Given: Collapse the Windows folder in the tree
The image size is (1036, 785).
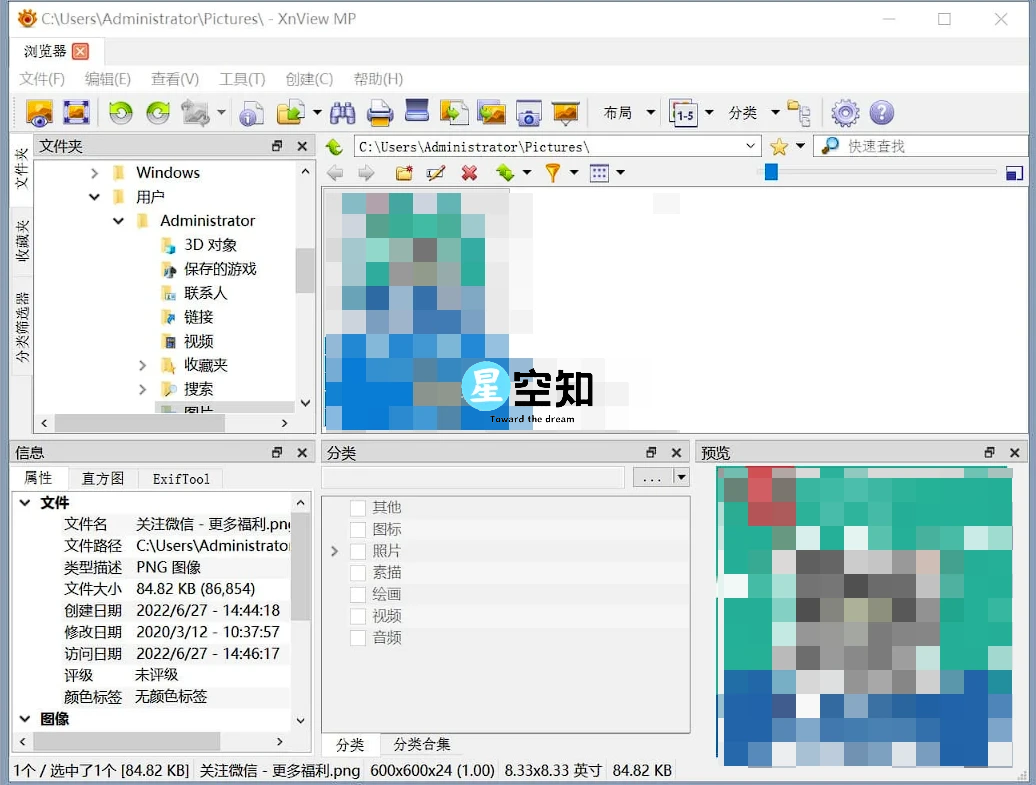Looking at the screenshot, I should (94, 172).
